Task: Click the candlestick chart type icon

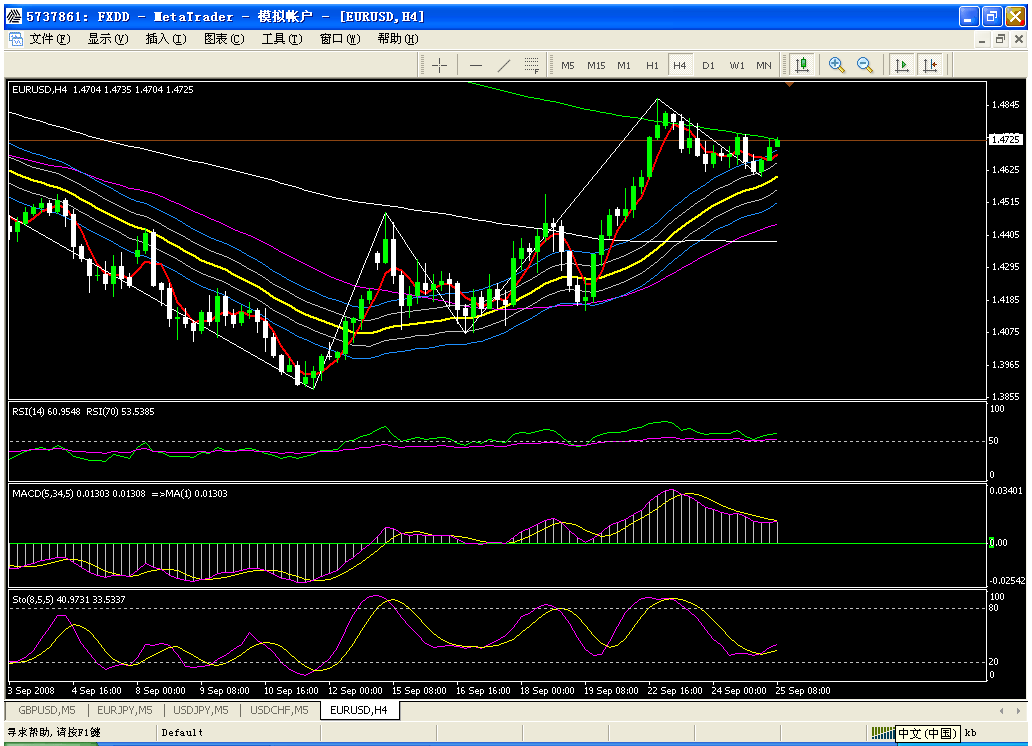Action: click(801, 65)
